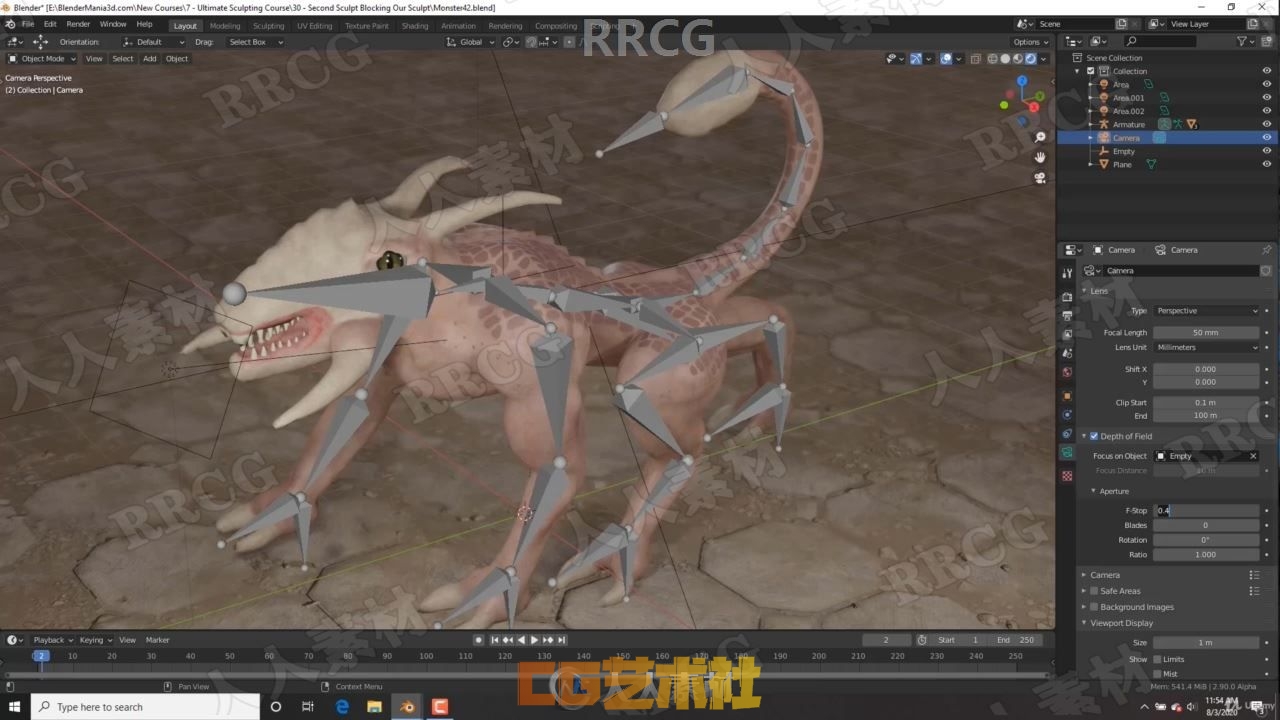Open the Object Mode dropdown

[x=40, y=59]
